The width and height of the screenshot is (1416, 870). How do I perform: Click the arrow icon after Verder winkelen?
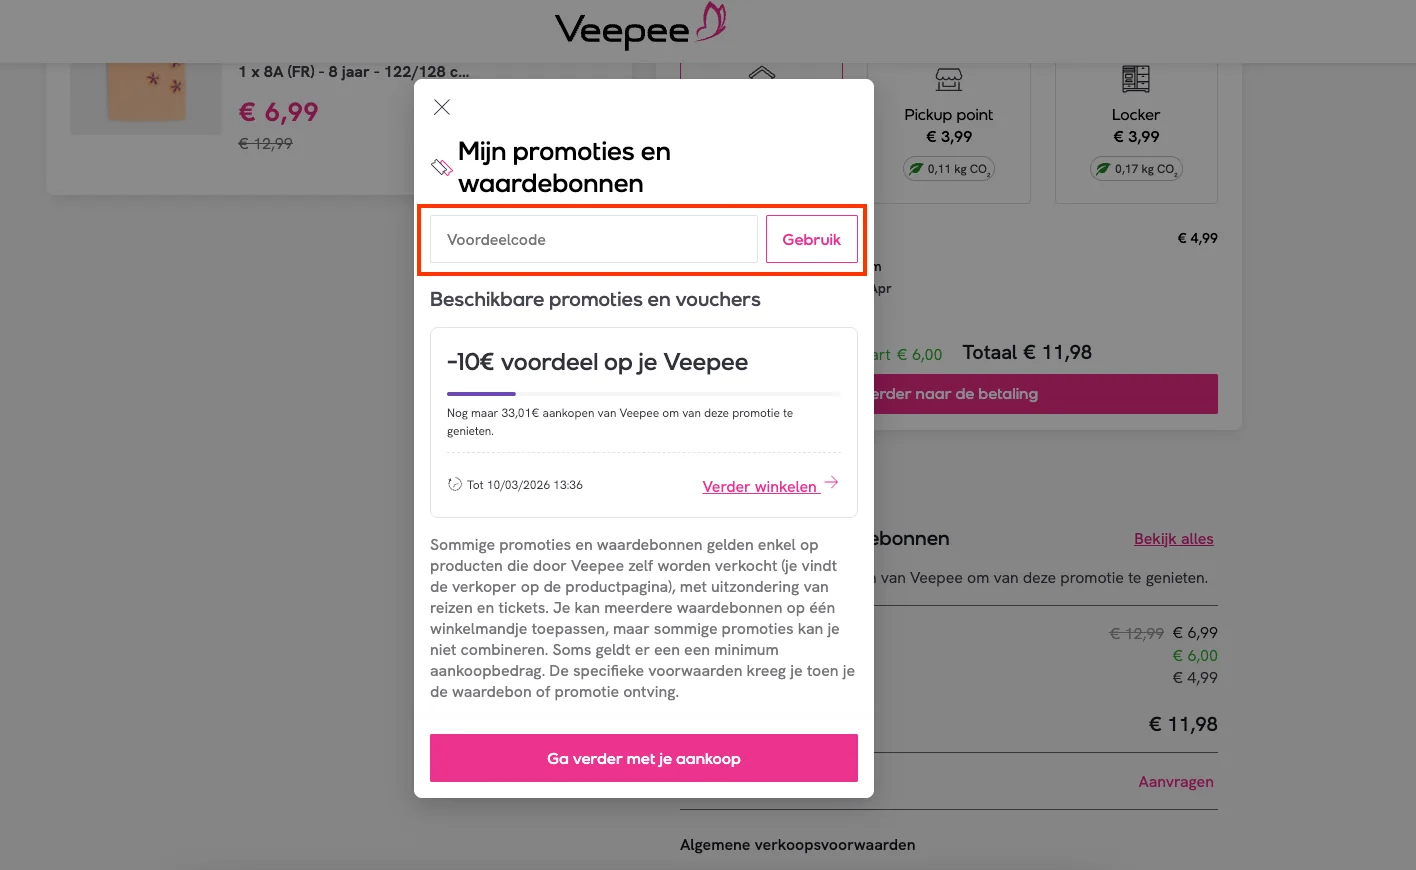pos(831,483)
